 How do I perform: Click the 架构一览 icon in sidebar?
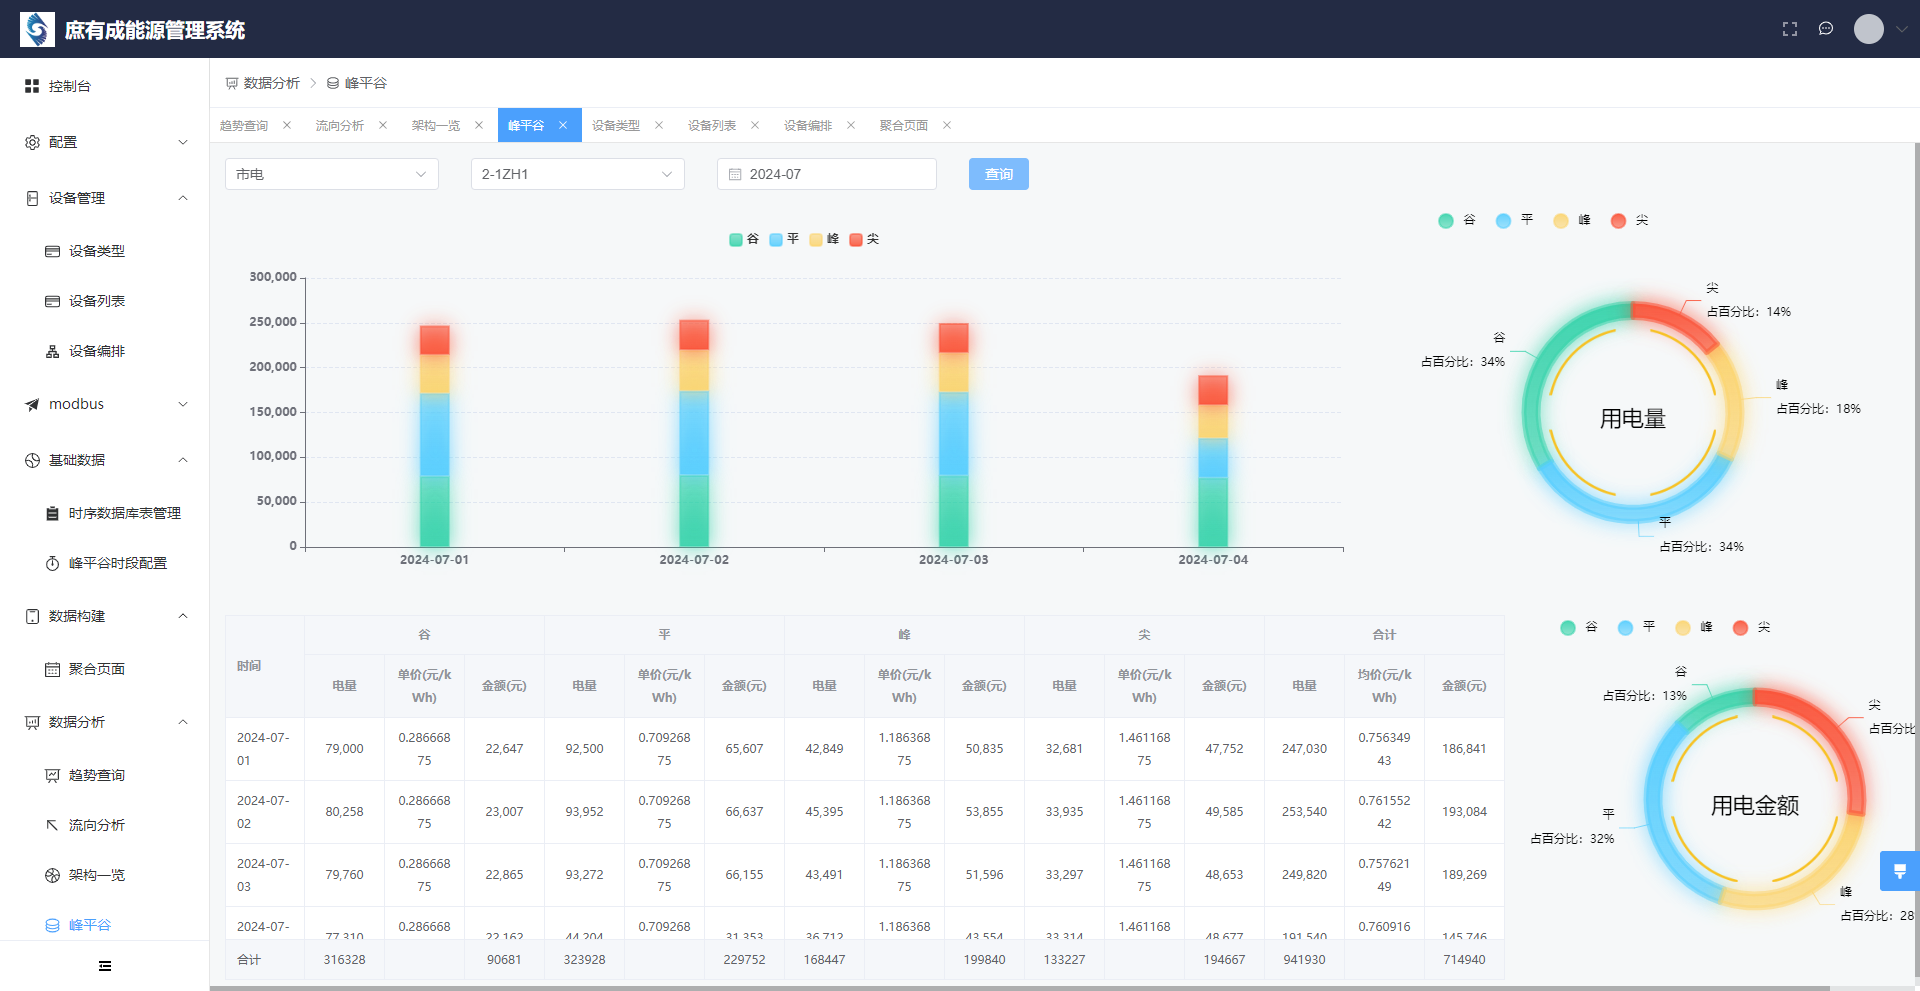click(52, 875)
